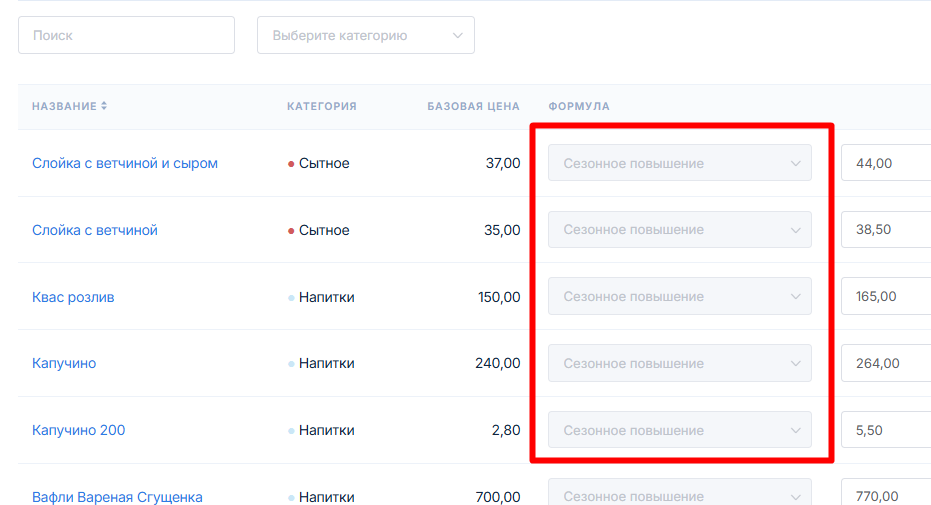Focus the price input showing 5,50
The width and height of the screenshot is (931, 505).
(x=885, y=431)
